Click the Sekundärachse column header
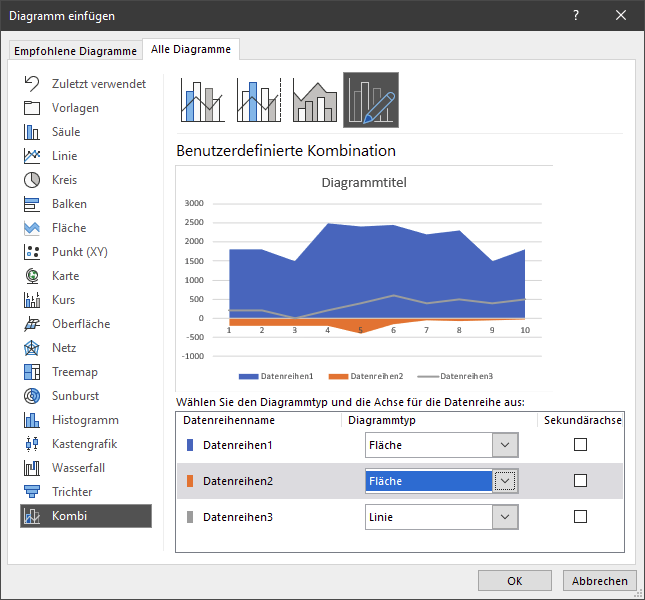This screenshot has width=645, height=600. [582, 420]
